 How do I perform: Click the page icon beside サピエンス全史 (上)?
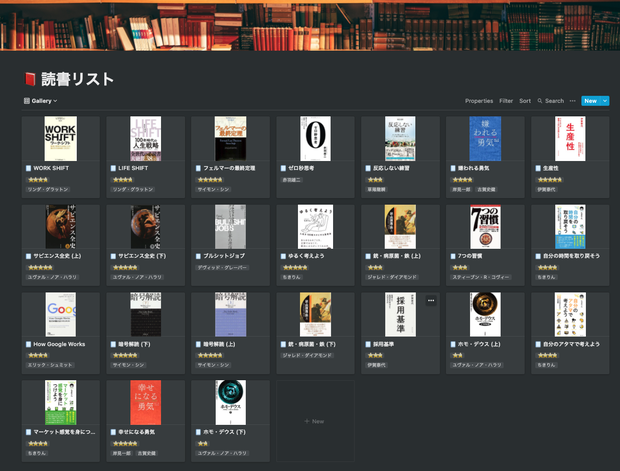pos(28,256)
